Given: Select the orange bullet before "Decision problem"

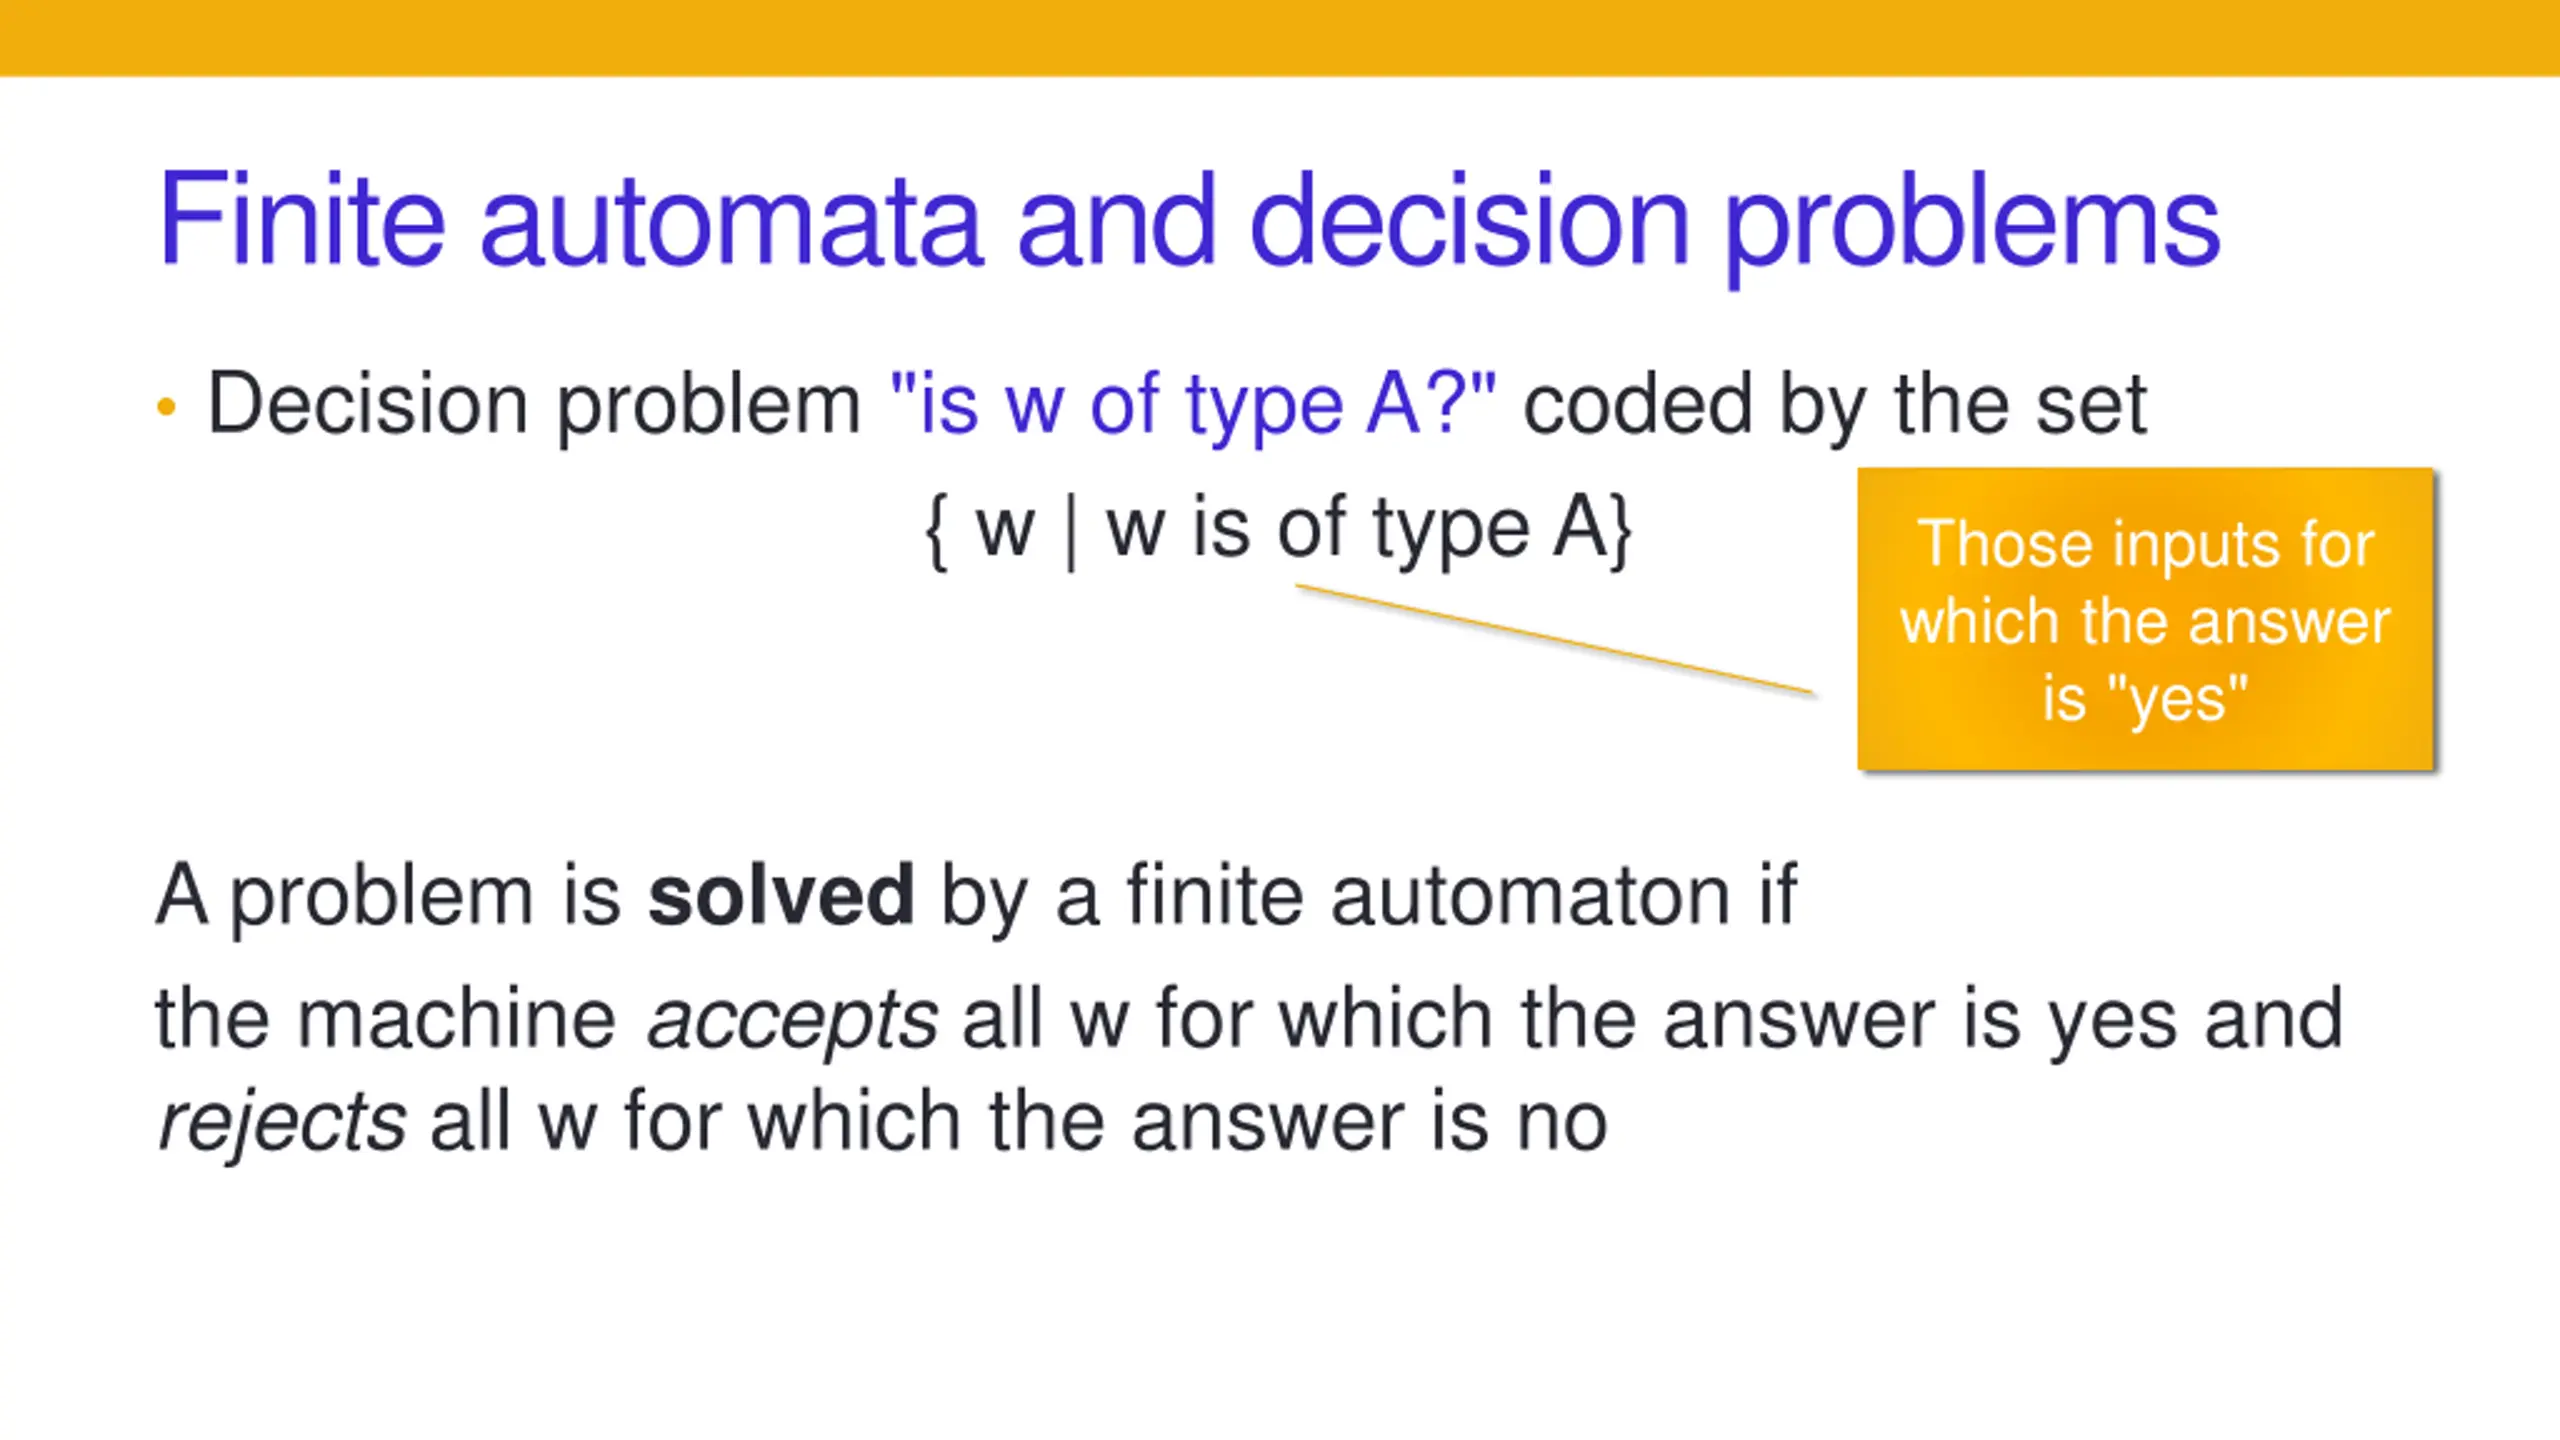Looking at the screenshot, I should pyautogui.click(x=167, y=407).
